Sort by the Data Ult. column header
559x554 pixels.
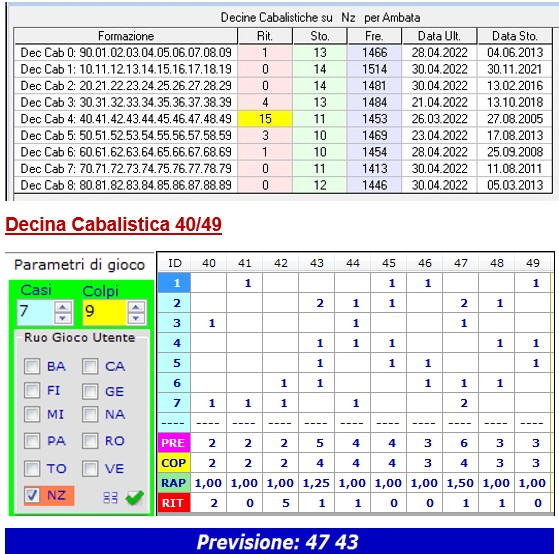coord(439,36)
